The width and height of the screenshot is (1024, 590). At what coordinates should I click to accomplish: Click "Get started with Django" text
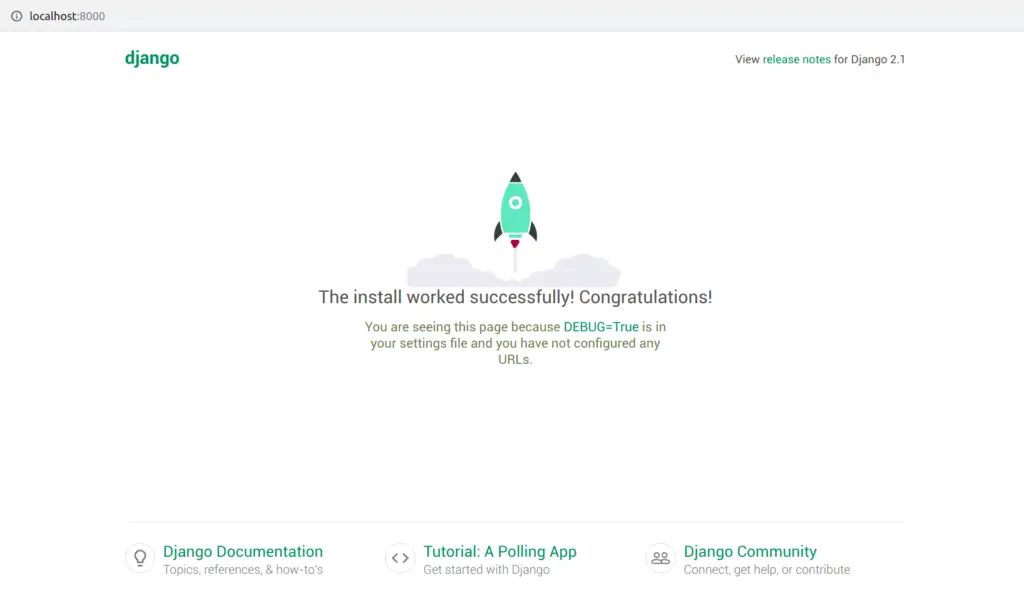pos(487,570)
